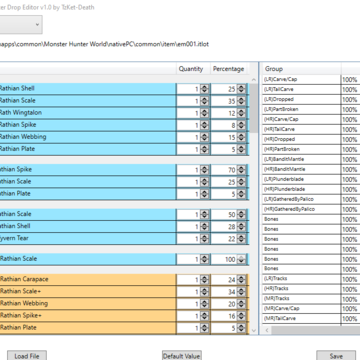Viewport: 360px width, 360px height.
Task: Select the (LR)Carve/Cap group row
Action: (x=301, y=79)
